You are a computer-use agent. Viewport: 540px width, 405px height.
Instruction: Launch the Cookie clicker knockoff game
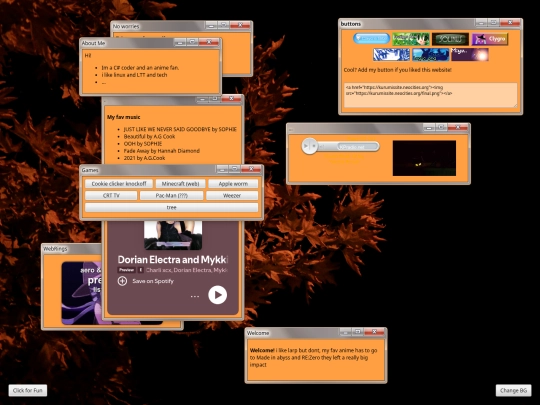pos(119,184)
